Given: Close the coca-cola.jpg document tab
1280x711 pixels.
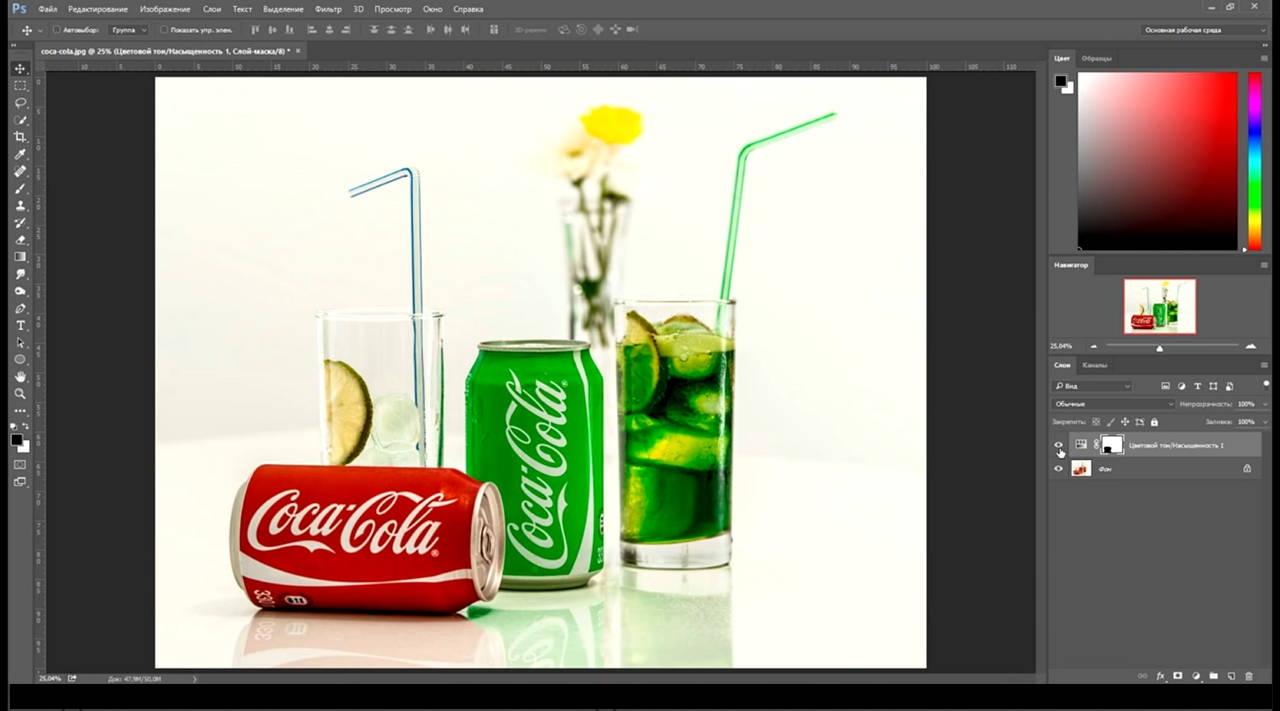Looking at the screenshot, I should (298, 50).
